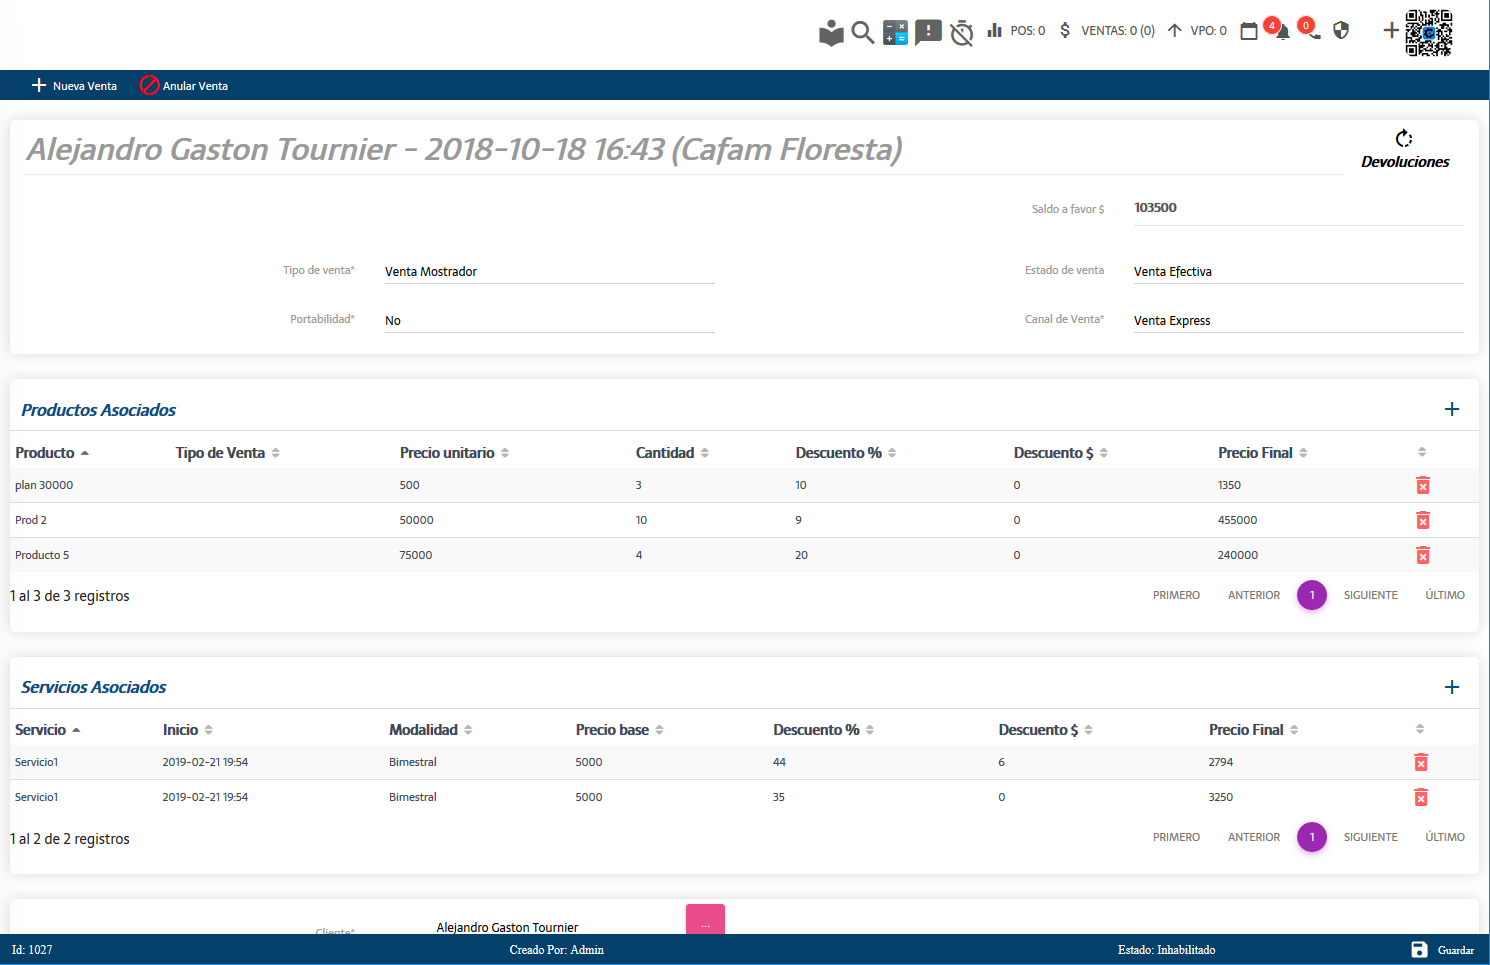Click the QR code image

(1428, 33)
